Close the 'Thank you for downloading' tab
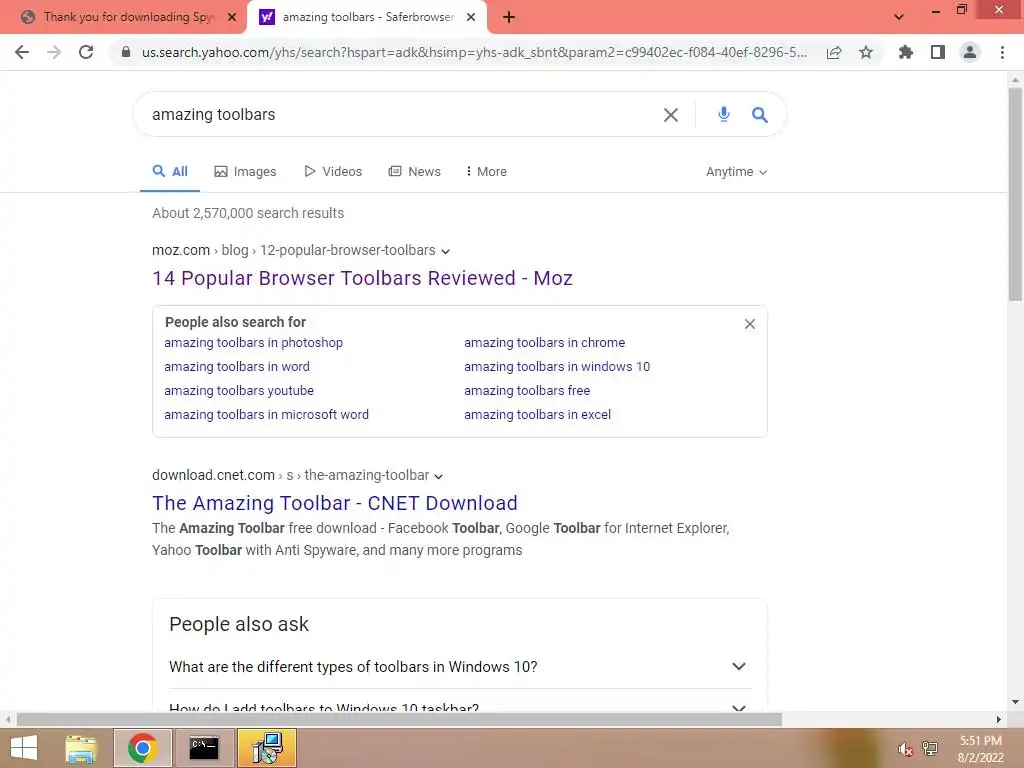1024x768 pixels. pos(232,18)
